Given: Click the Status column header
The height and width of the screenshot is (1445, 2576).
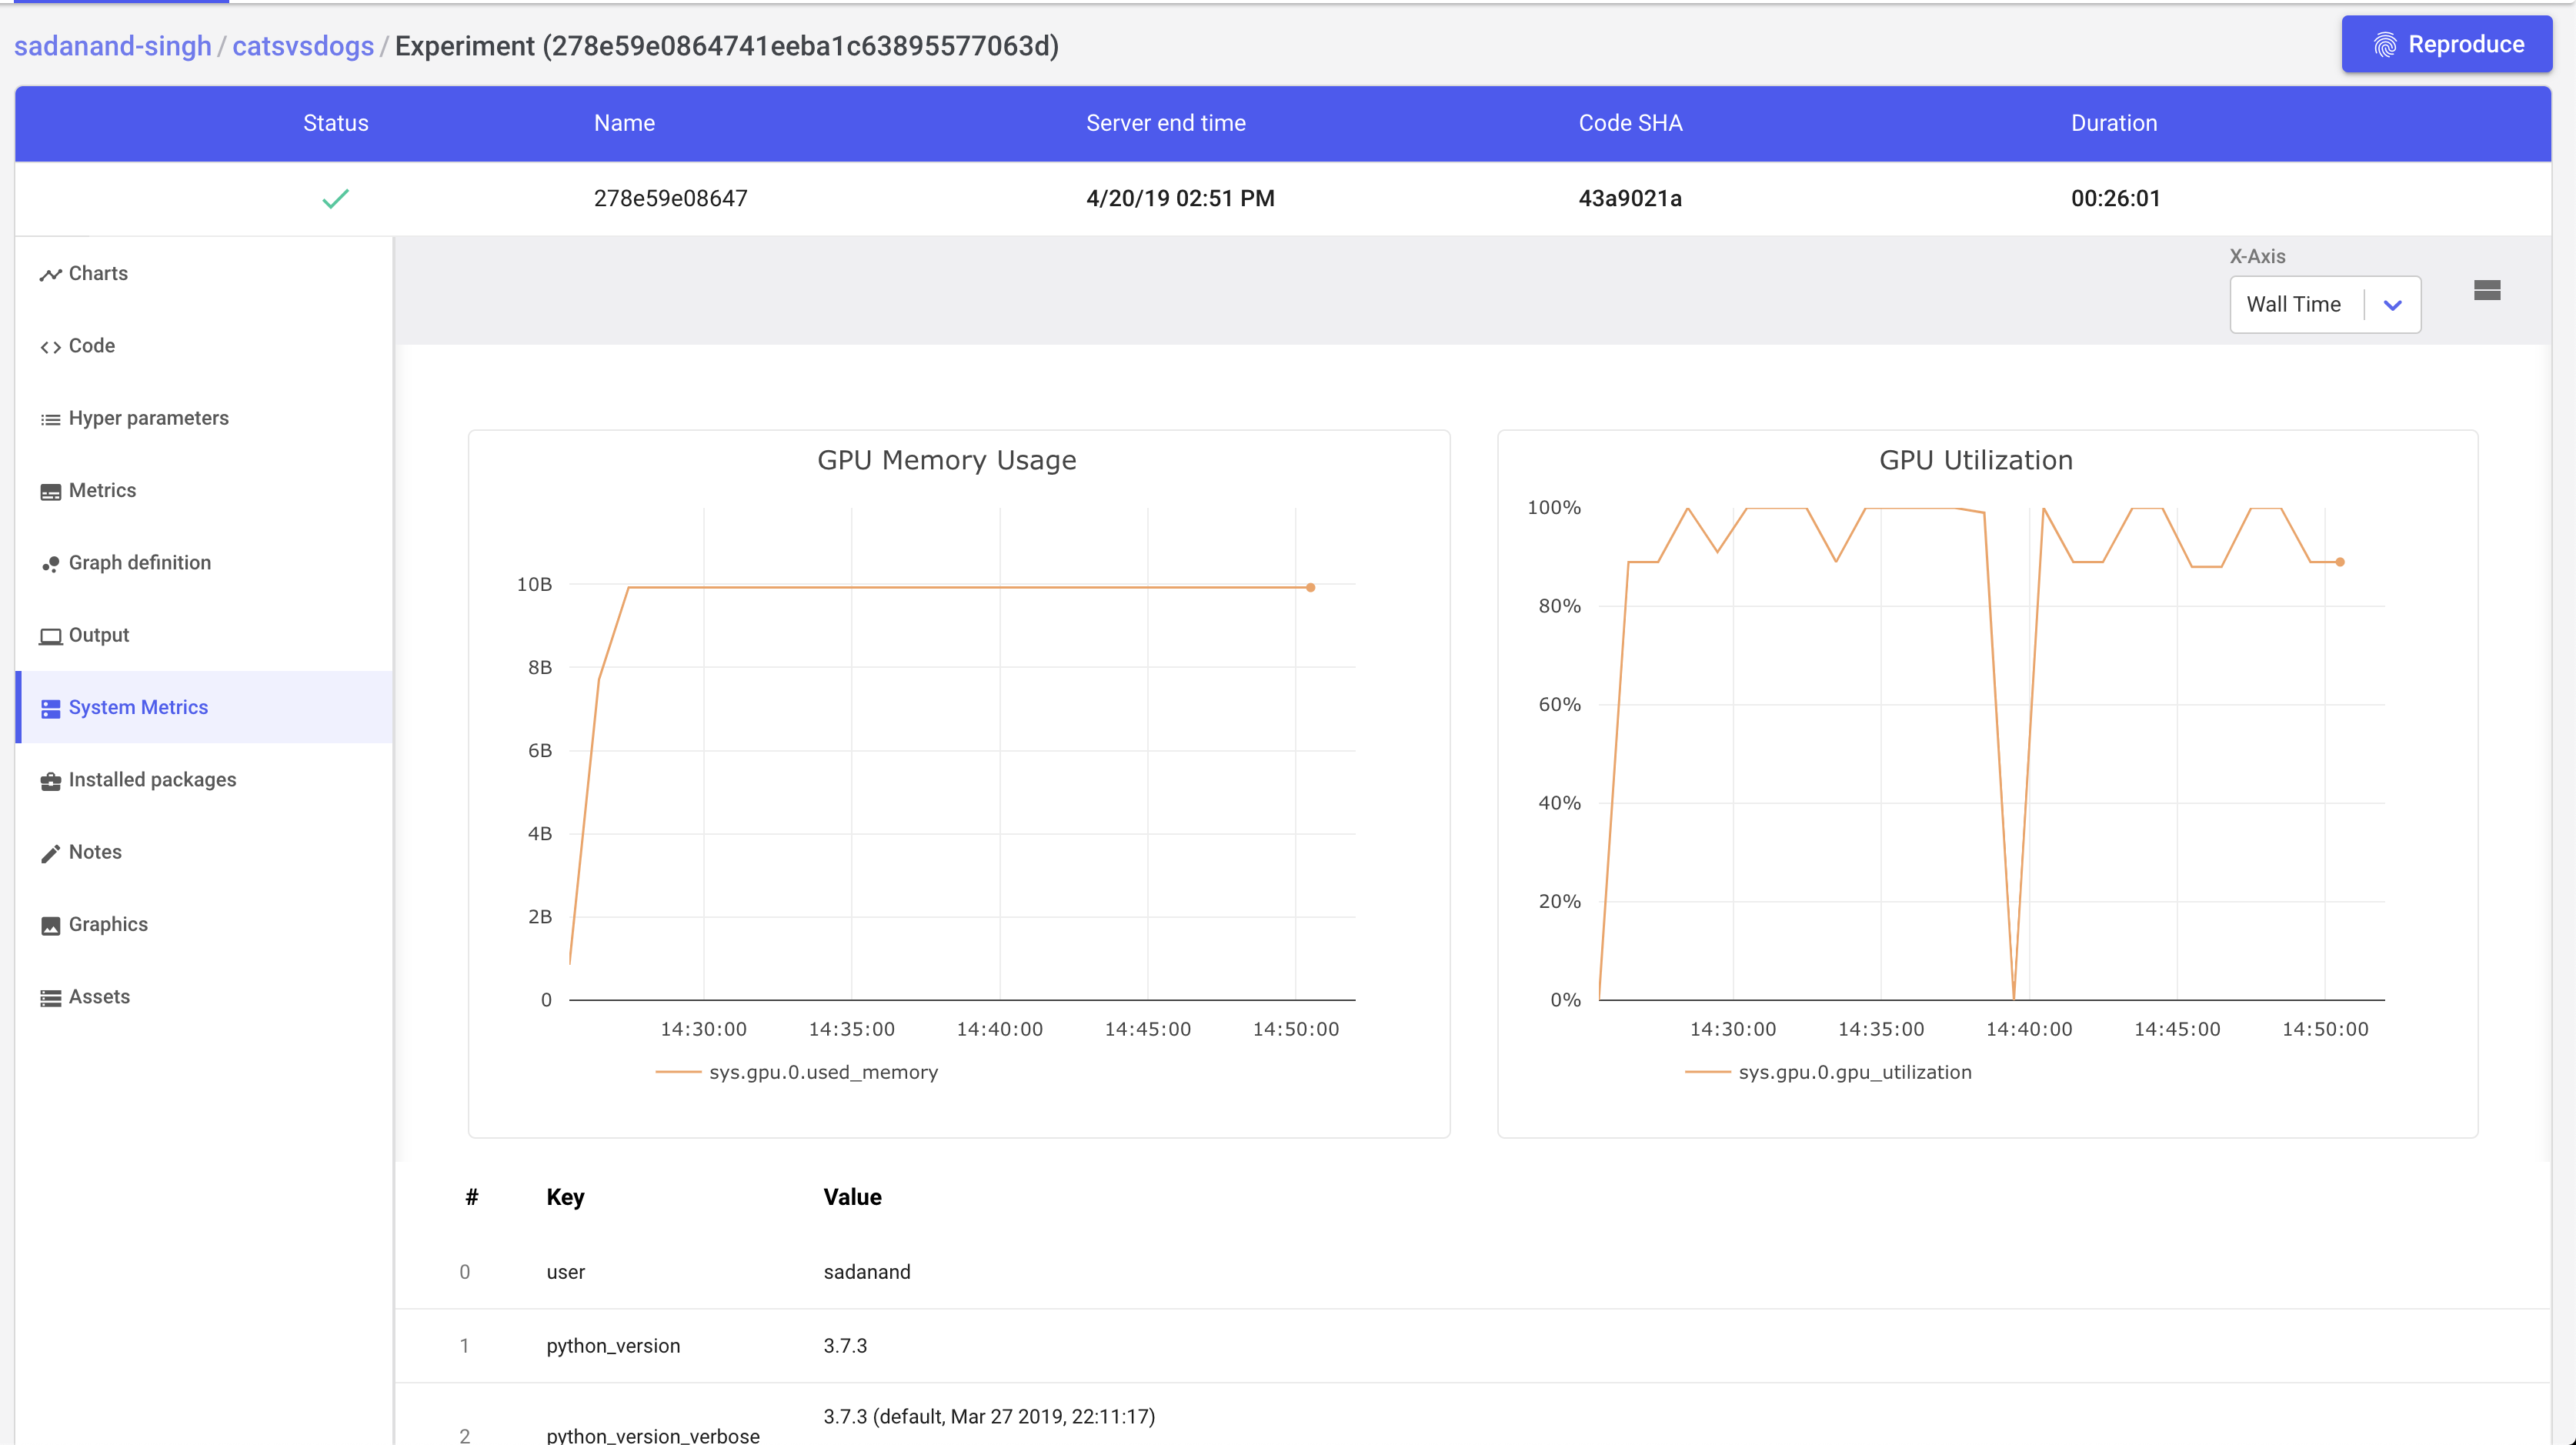Looking at the screenshot, I should point(336,123).
